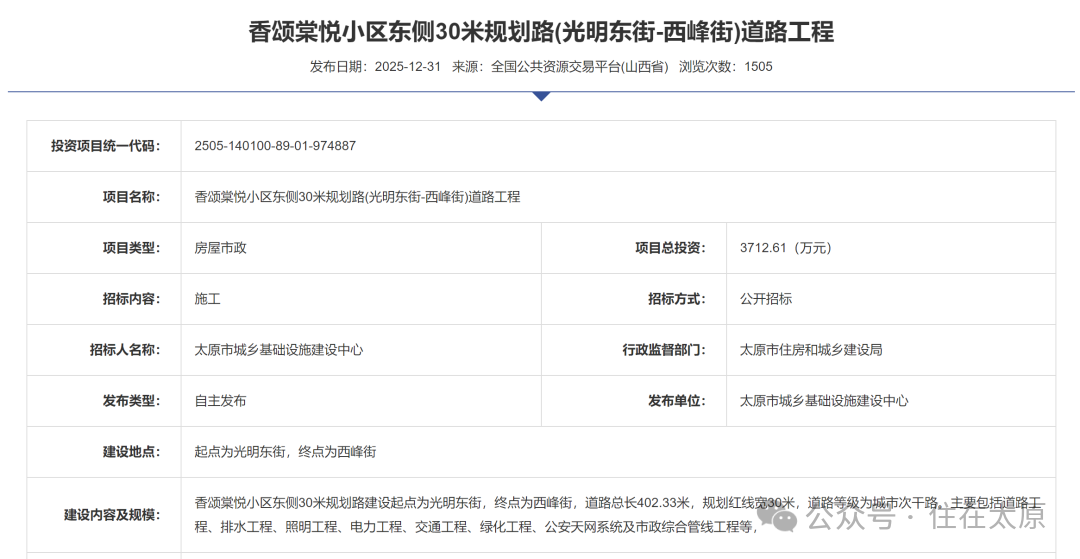Select the 施工 value
The image size is (1080, 559).
coord(207,299)
